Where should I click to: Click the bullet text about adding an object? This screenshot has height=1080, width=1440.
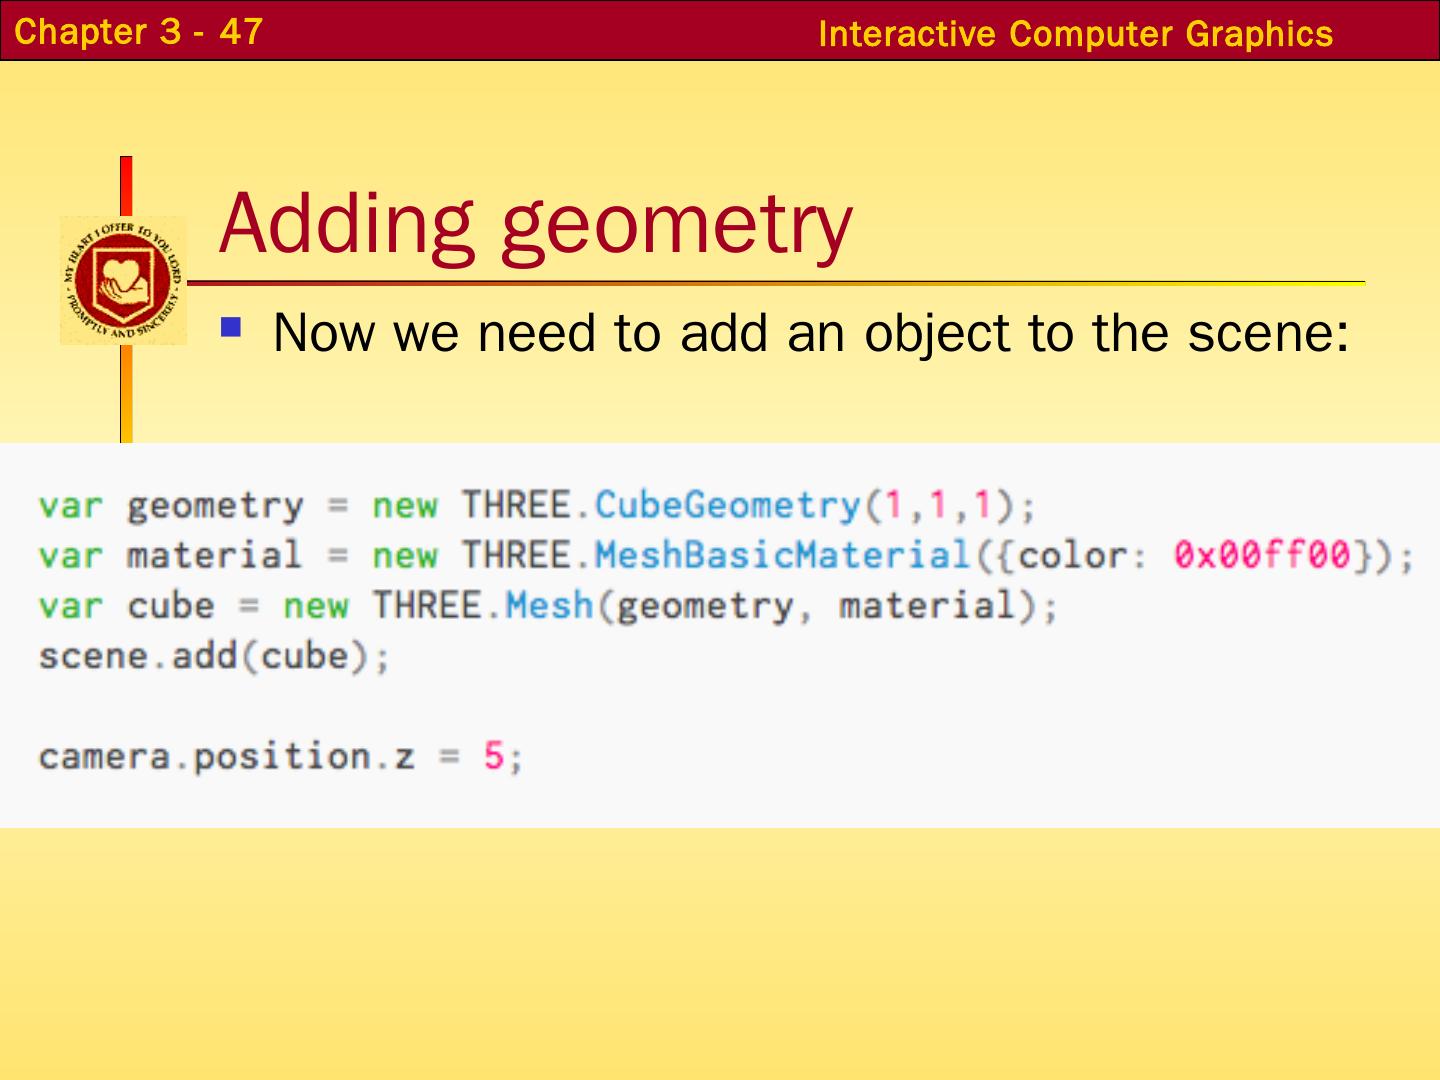(x=810, y=332)
